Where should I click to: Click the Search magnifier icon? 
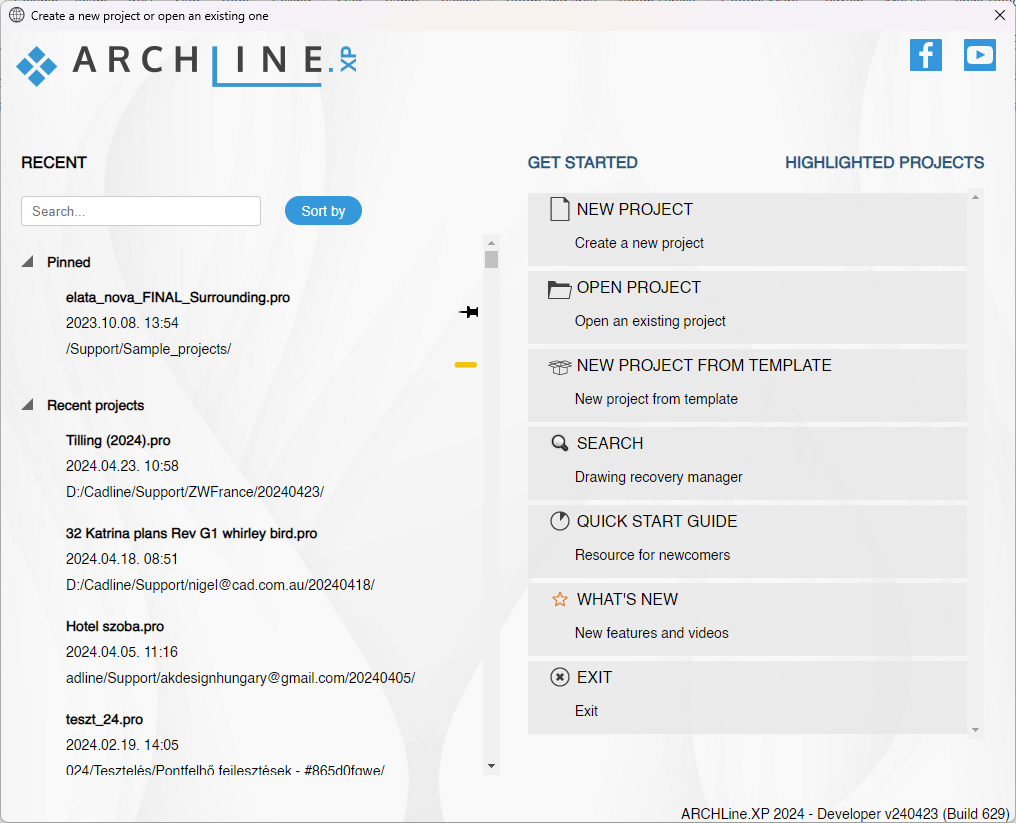point(559,443)
